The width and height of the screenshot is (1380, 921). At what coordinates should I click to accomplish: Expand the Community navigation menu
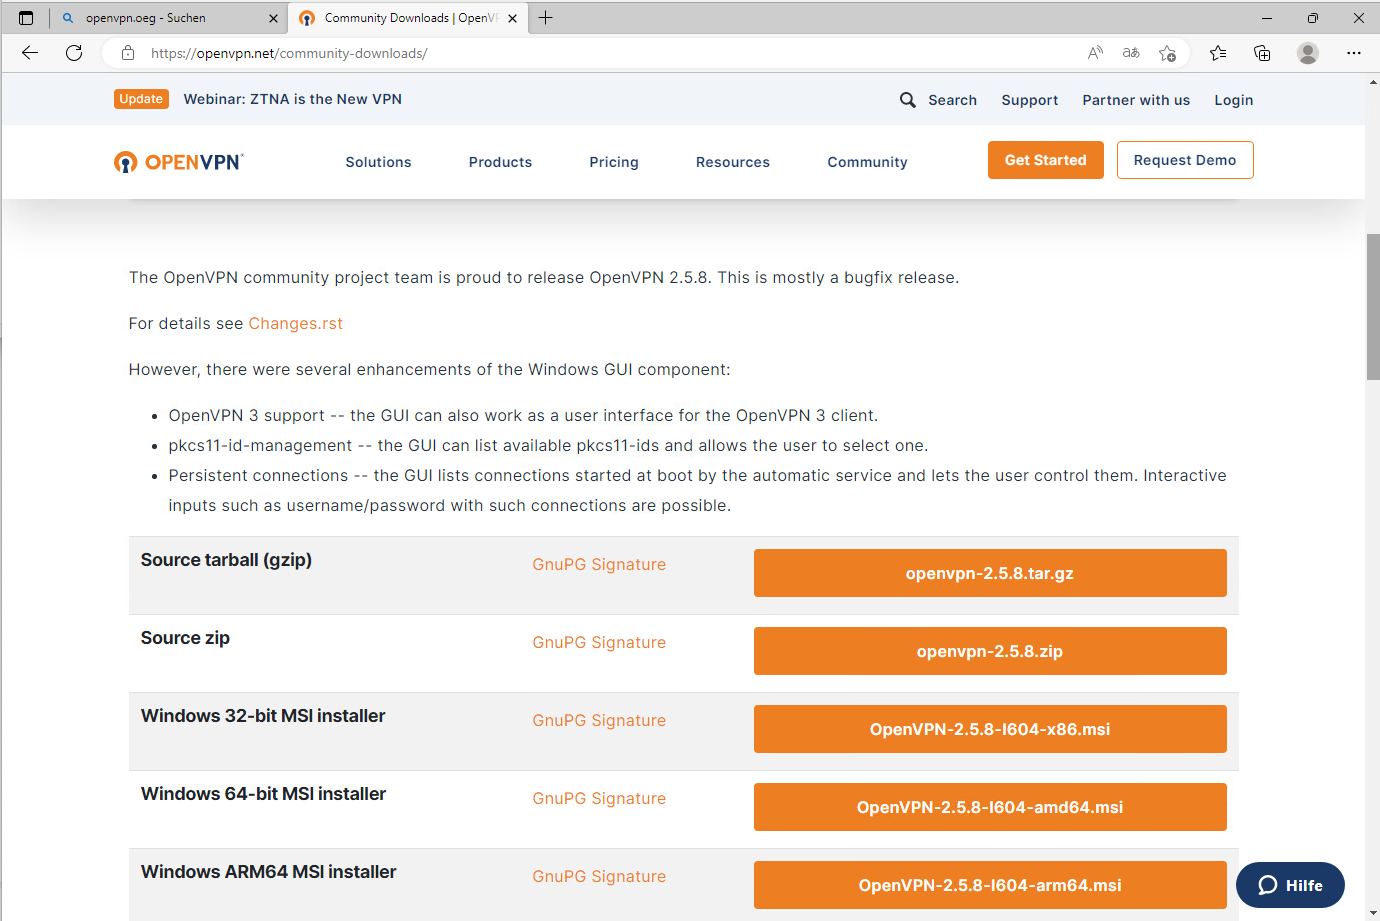pyautogui.click(x=867, y=162)
